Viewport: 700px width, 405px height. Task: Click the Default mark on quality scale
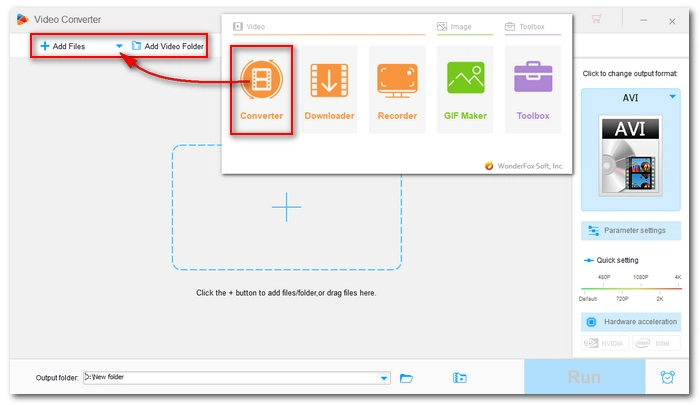[x=588, y=299]
